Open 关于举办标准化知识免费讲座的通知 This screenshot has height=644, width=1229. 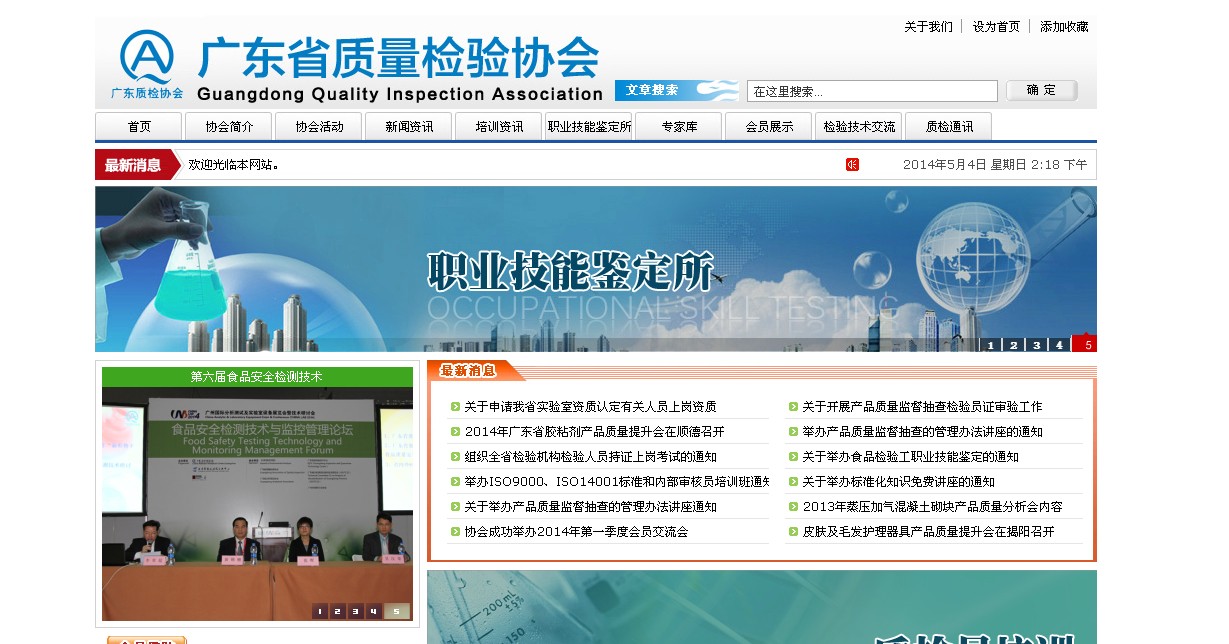898,482
